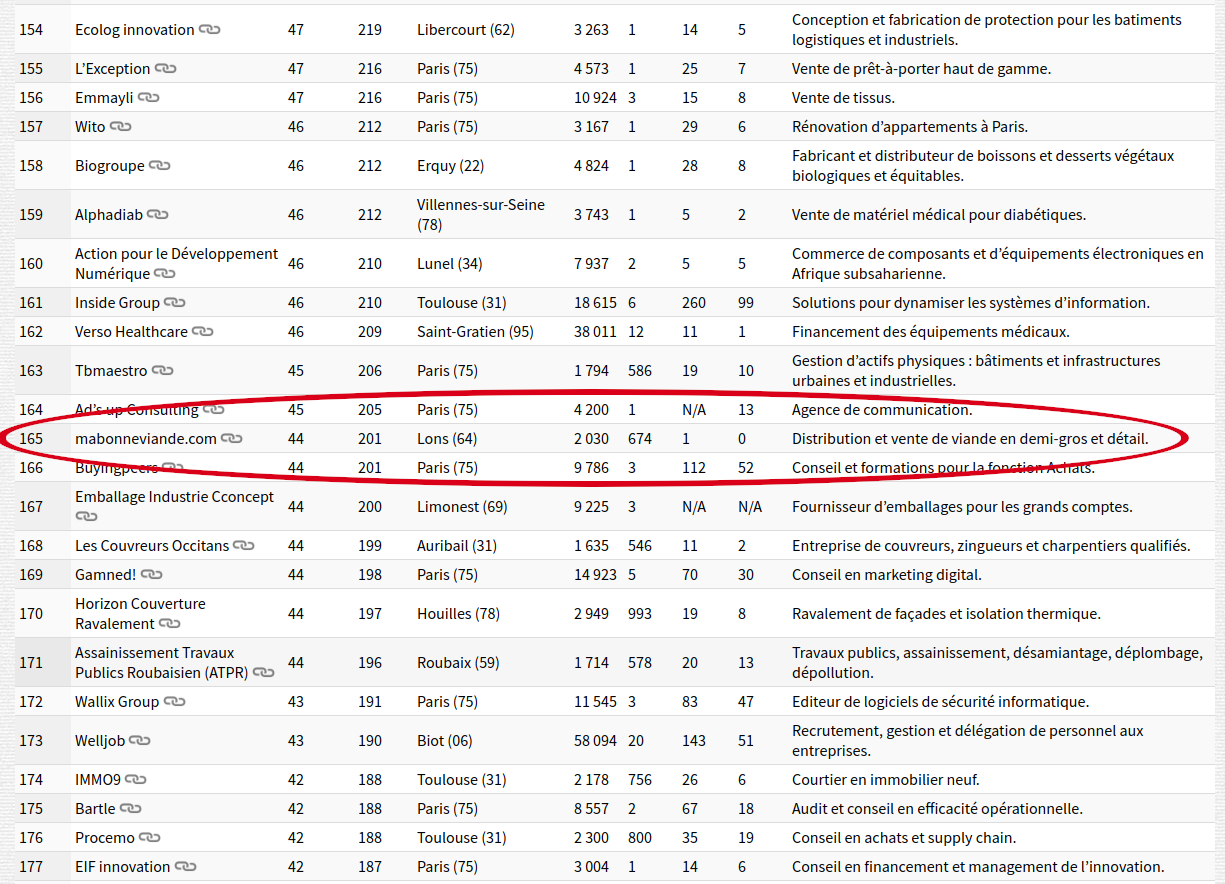Select description 'Agence de communication.'
The height and width of the screenshot is (884, 1225).
[x=882, y=410]
